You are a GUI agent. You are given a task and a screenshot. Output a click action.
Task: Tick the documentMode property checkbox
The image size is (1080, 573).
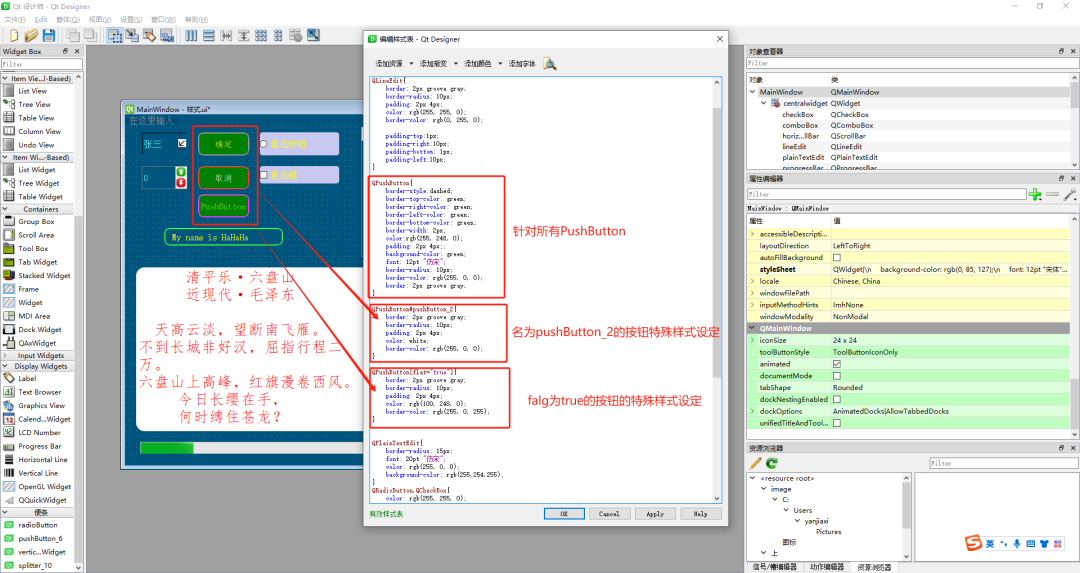837,376
